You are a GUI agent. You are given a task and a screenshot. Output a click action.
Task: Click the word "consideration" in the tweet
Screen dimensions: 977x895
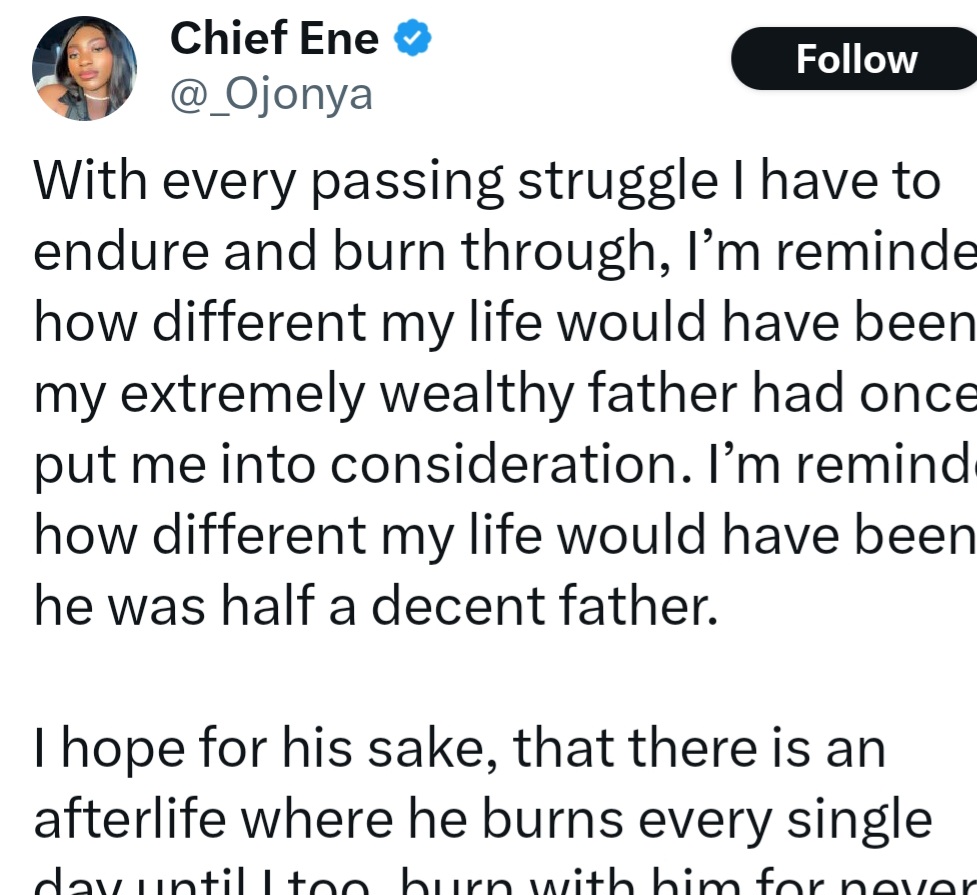pyautogui.click(x=452, y=465)
